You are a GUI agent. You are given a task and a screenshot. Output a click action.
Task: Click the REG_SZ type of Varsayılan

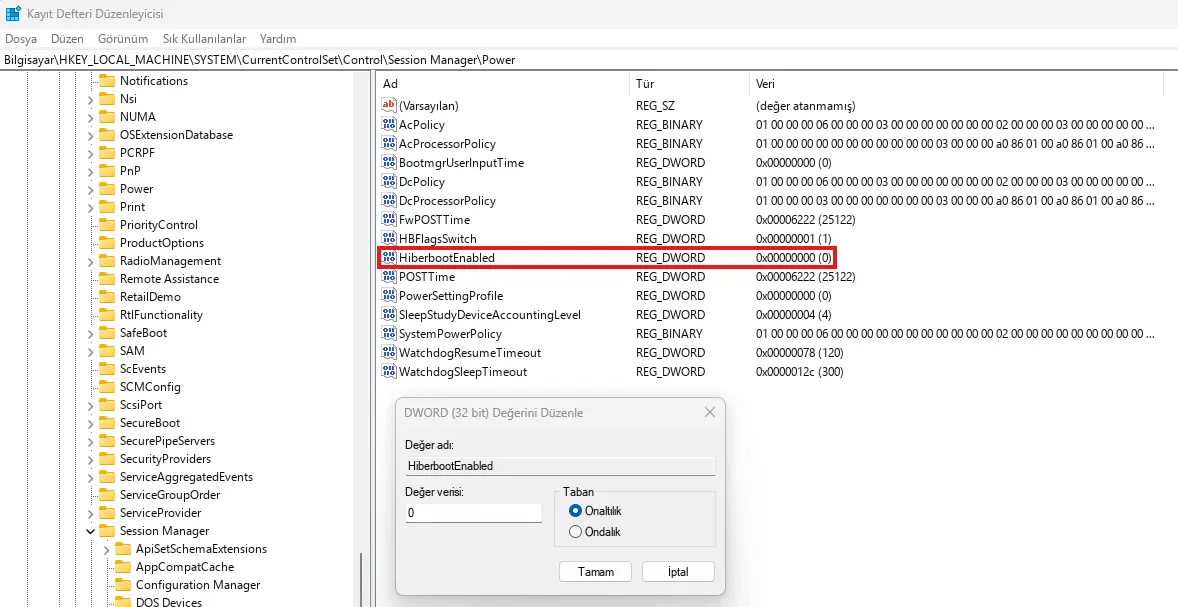(655, 105)
